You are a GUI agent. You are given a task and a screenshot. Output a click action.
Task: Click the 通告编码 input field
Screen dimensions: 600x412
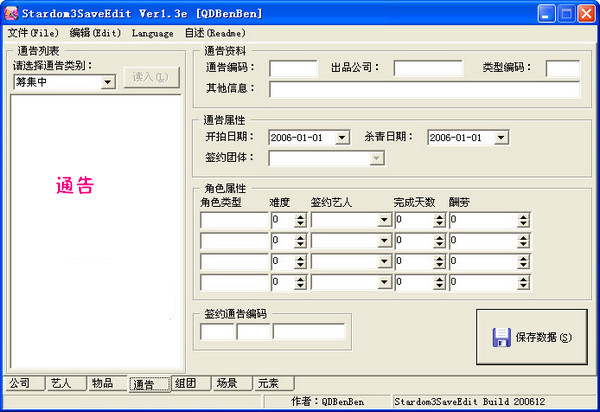tap(293, 68)
